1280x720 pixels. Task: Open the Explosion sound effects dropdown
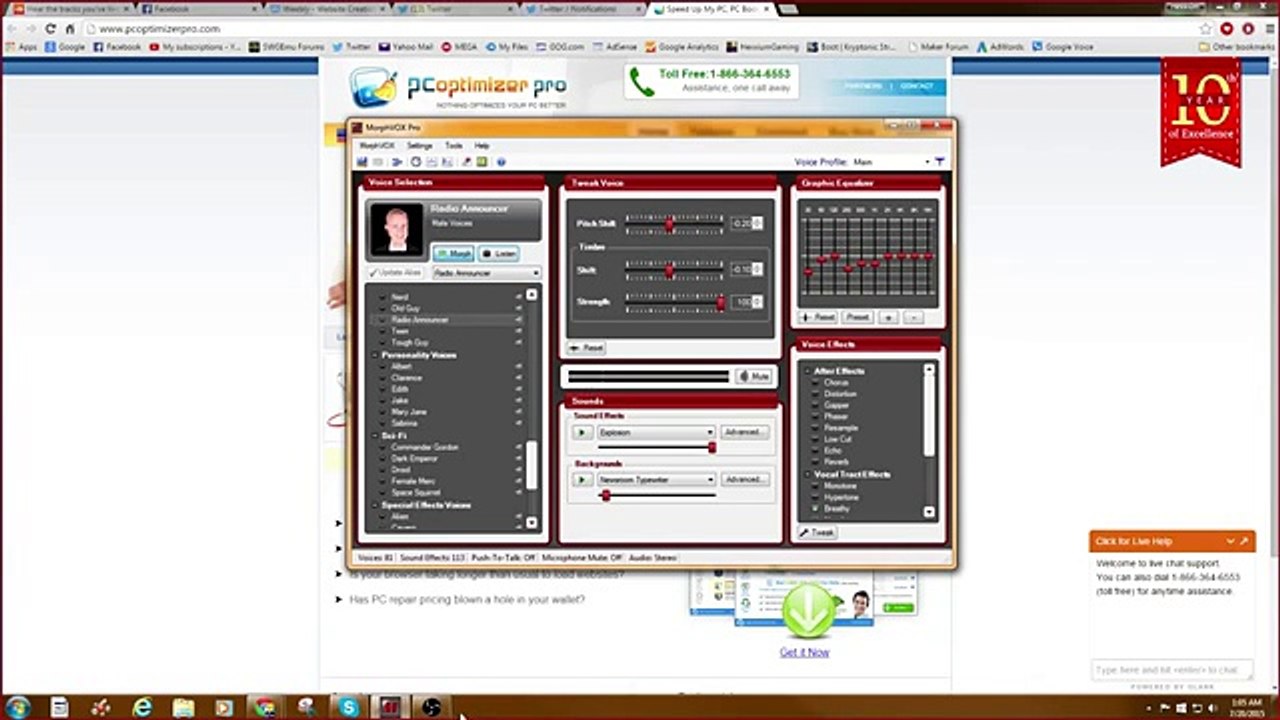pos(655,432)
